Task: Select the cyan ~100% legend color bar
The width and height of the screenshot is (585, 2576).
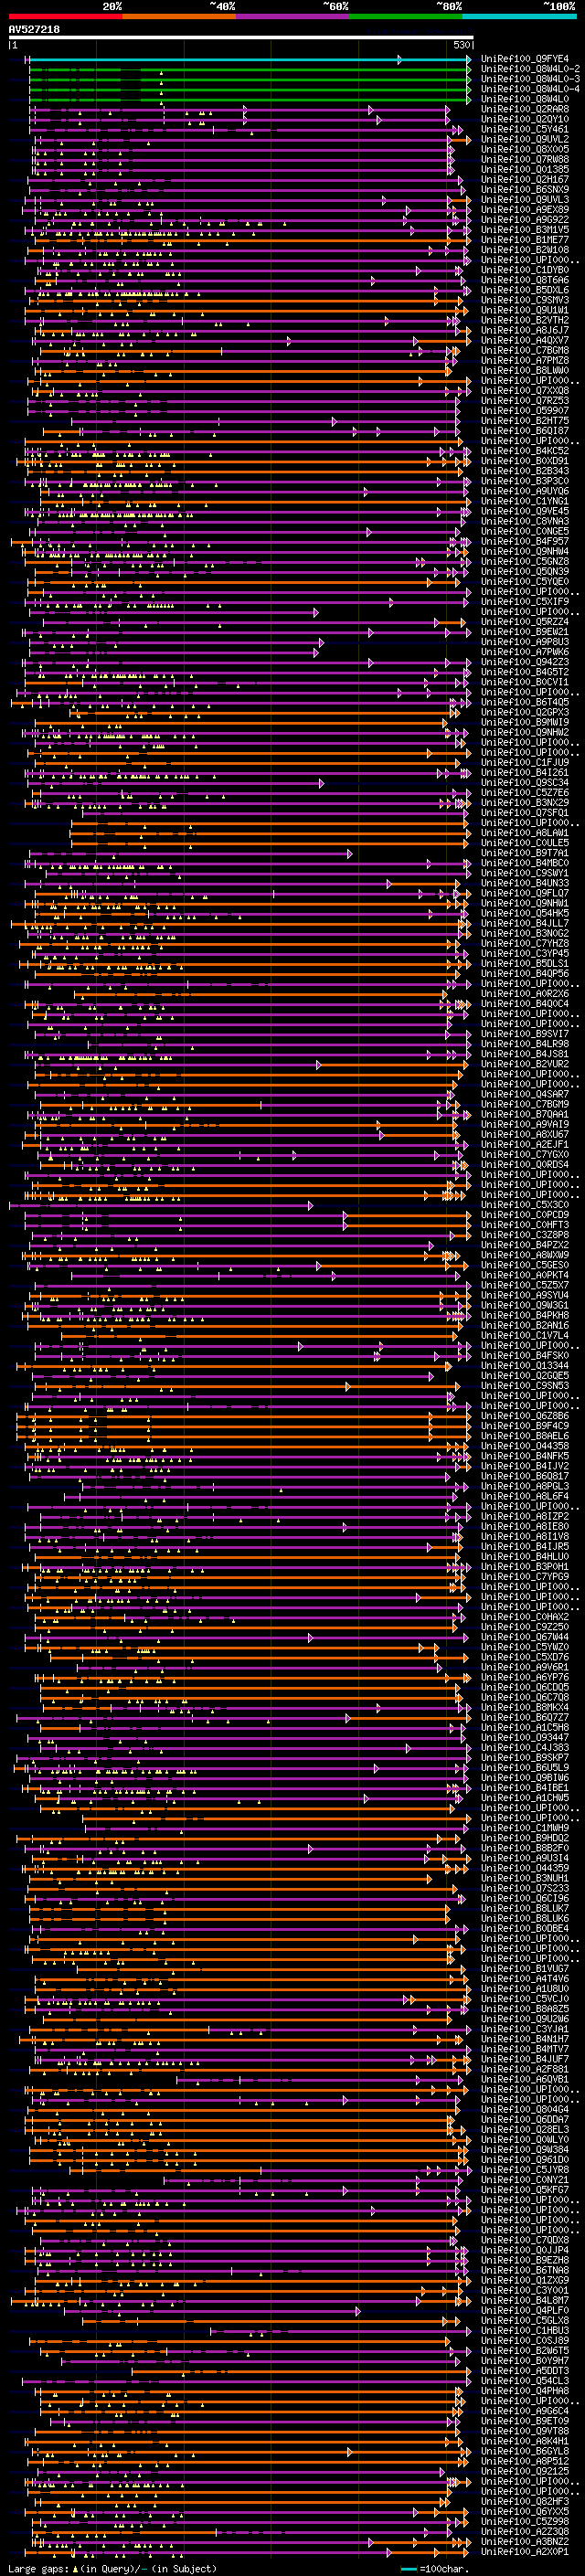Action: 519,16
